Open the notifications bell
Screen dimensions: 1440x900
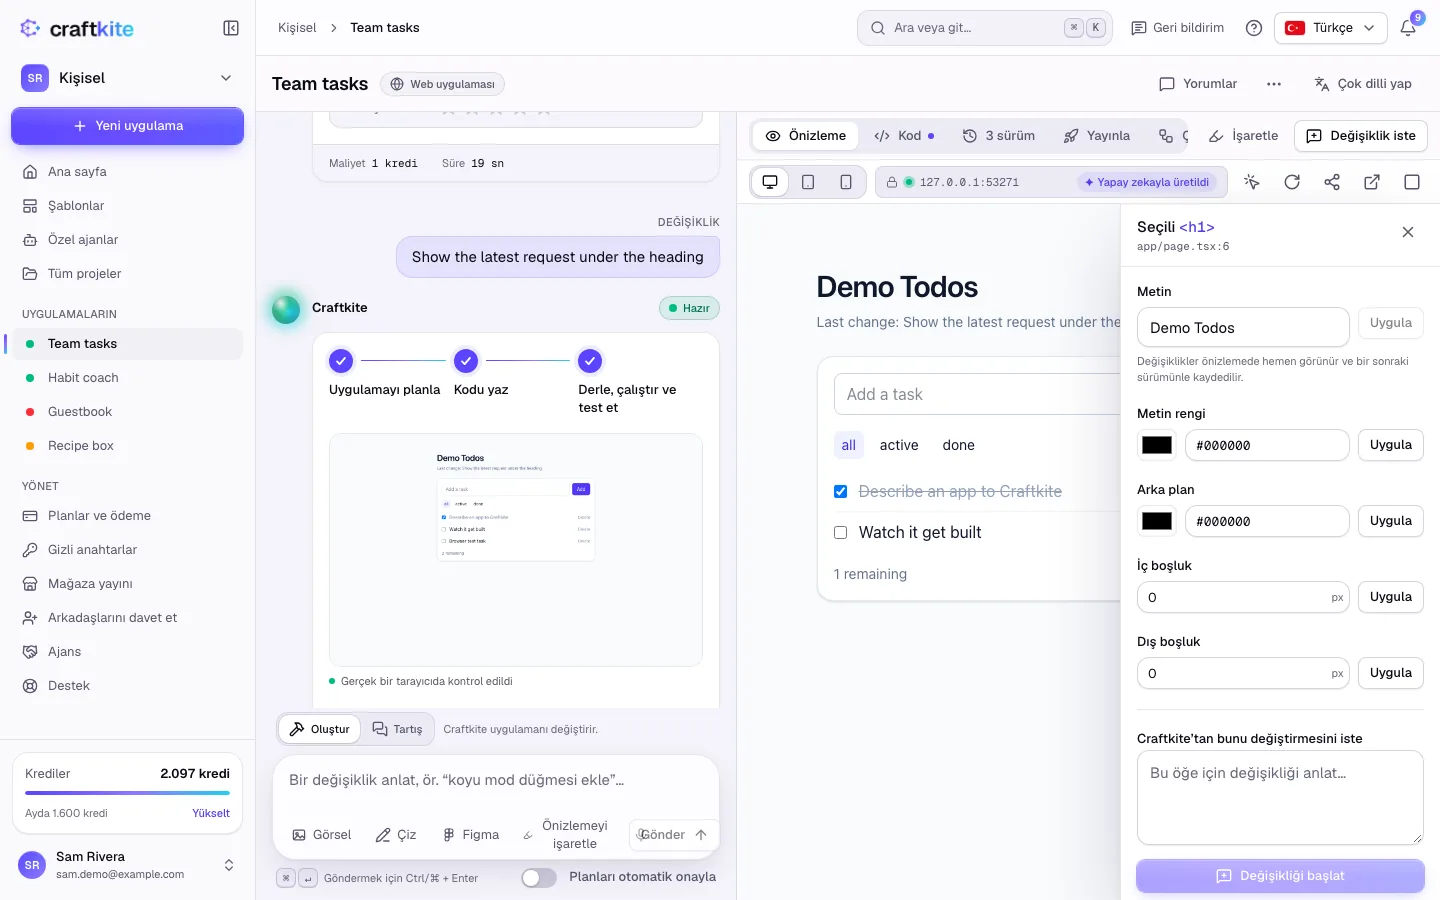(1408, 28)
